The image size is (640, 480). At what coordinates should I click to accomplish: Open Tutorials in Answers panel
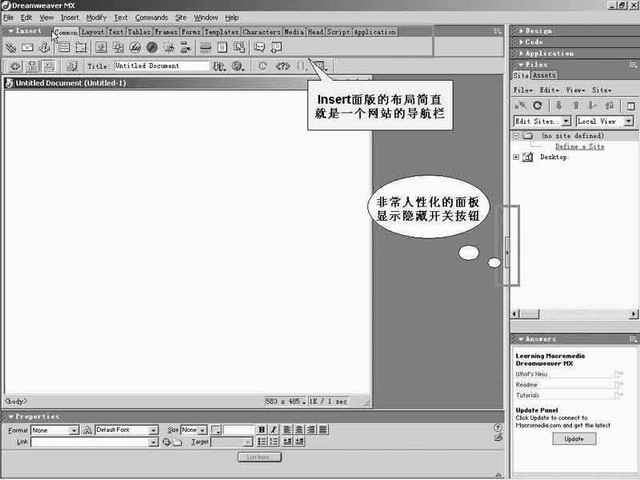(528, 396)
